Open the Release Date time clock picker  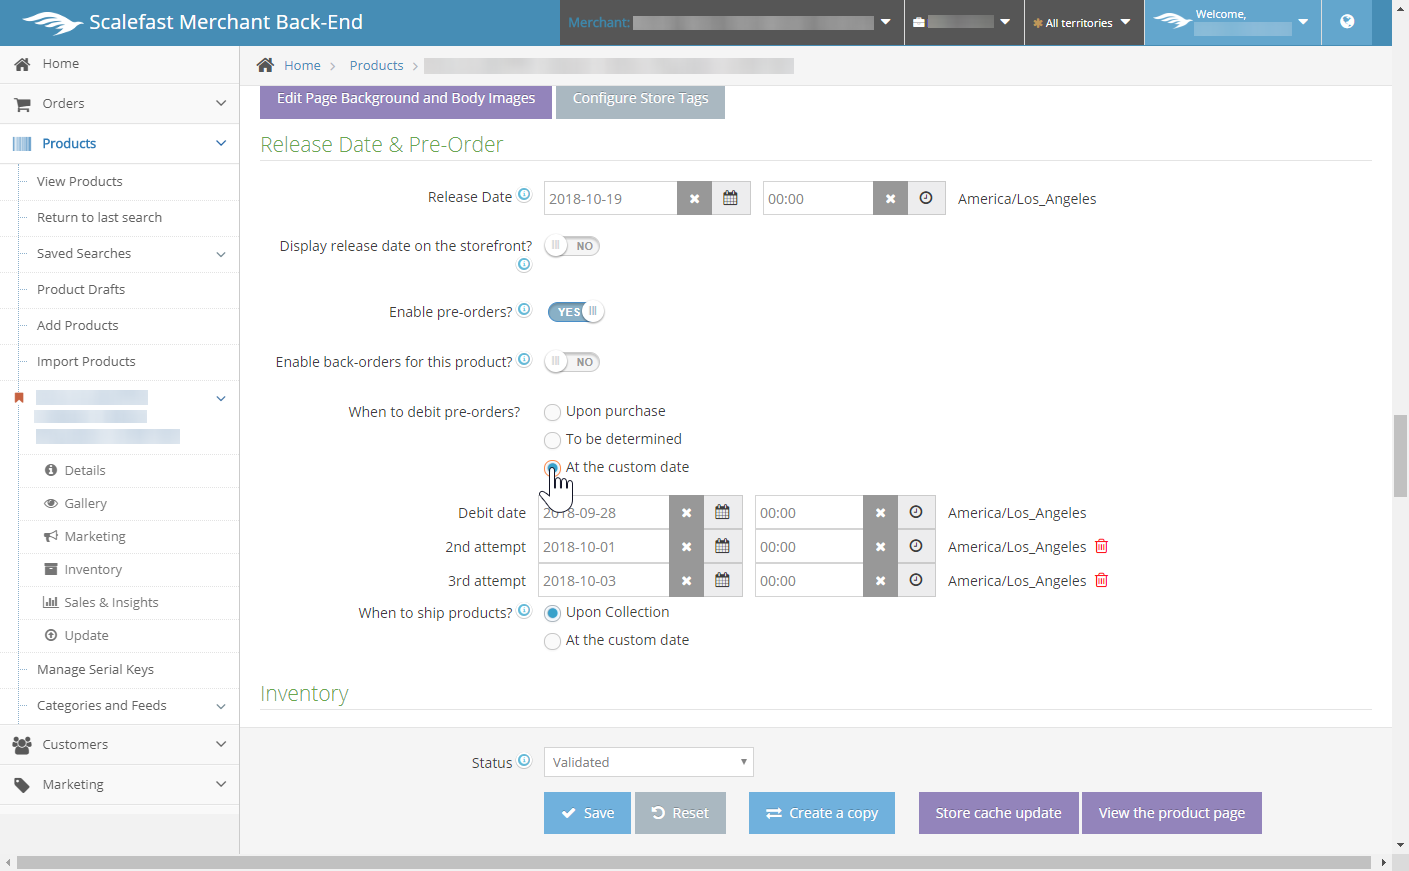tap(926, 198)
